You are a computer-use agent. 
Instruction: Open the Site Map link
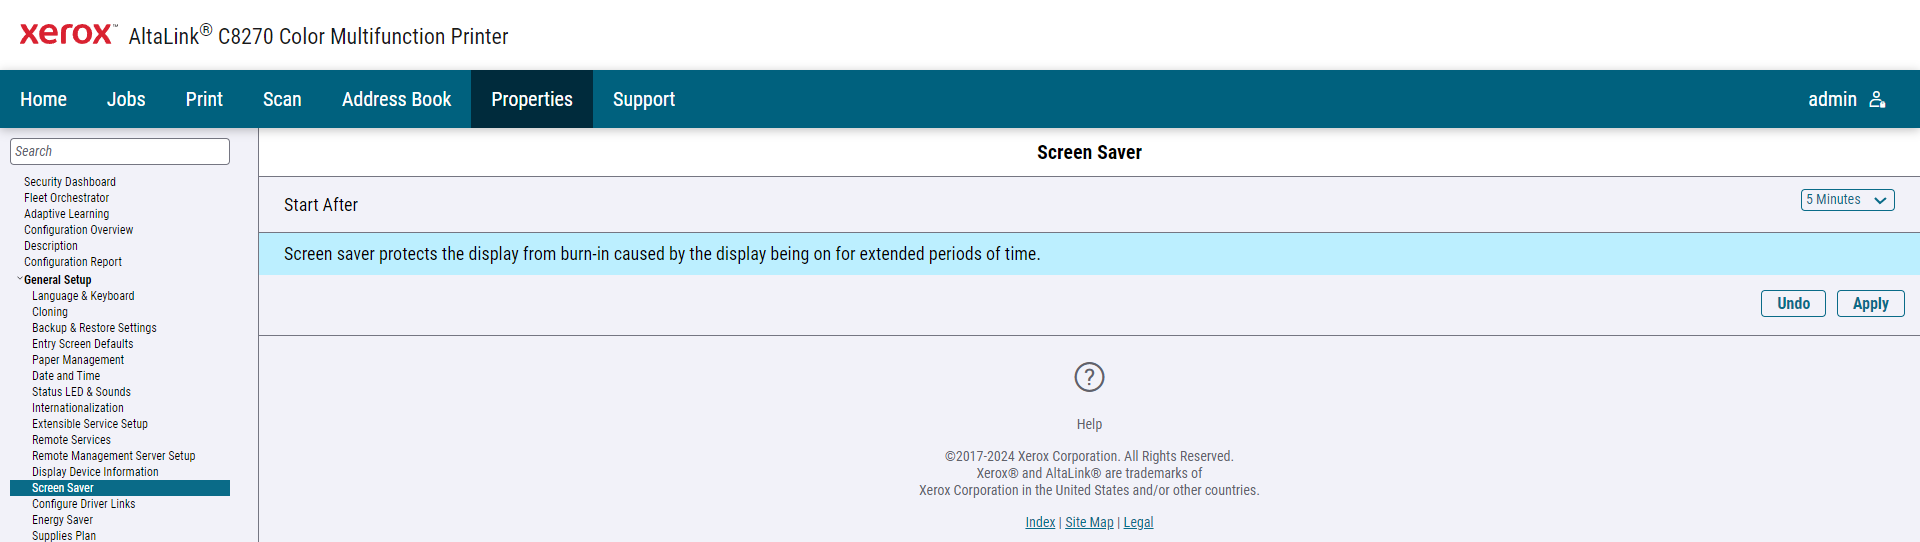click(x=1089, y=522)
